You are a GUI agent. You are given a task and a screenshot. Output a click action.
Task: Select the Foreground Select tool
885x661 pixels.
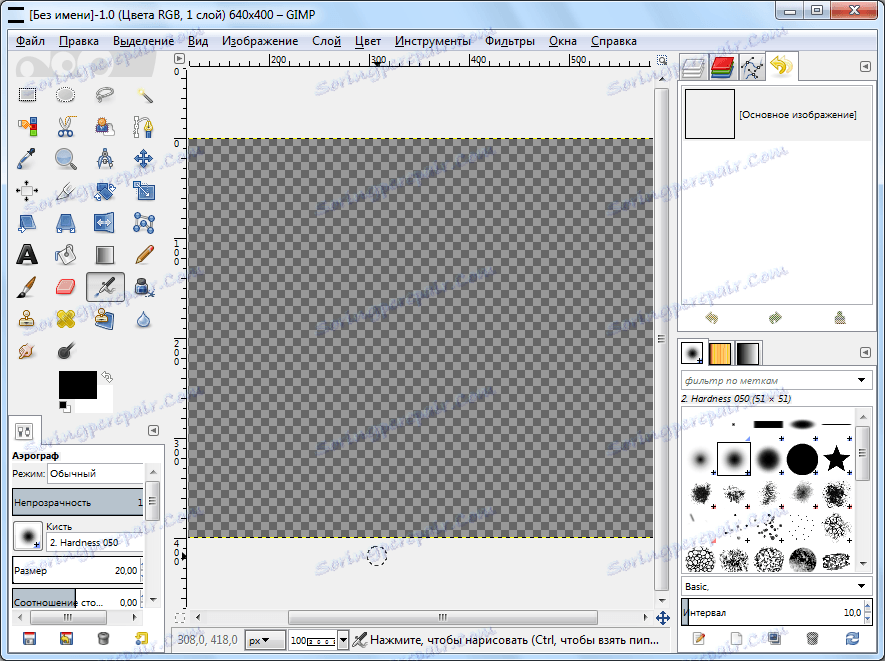tap(105, 126)
